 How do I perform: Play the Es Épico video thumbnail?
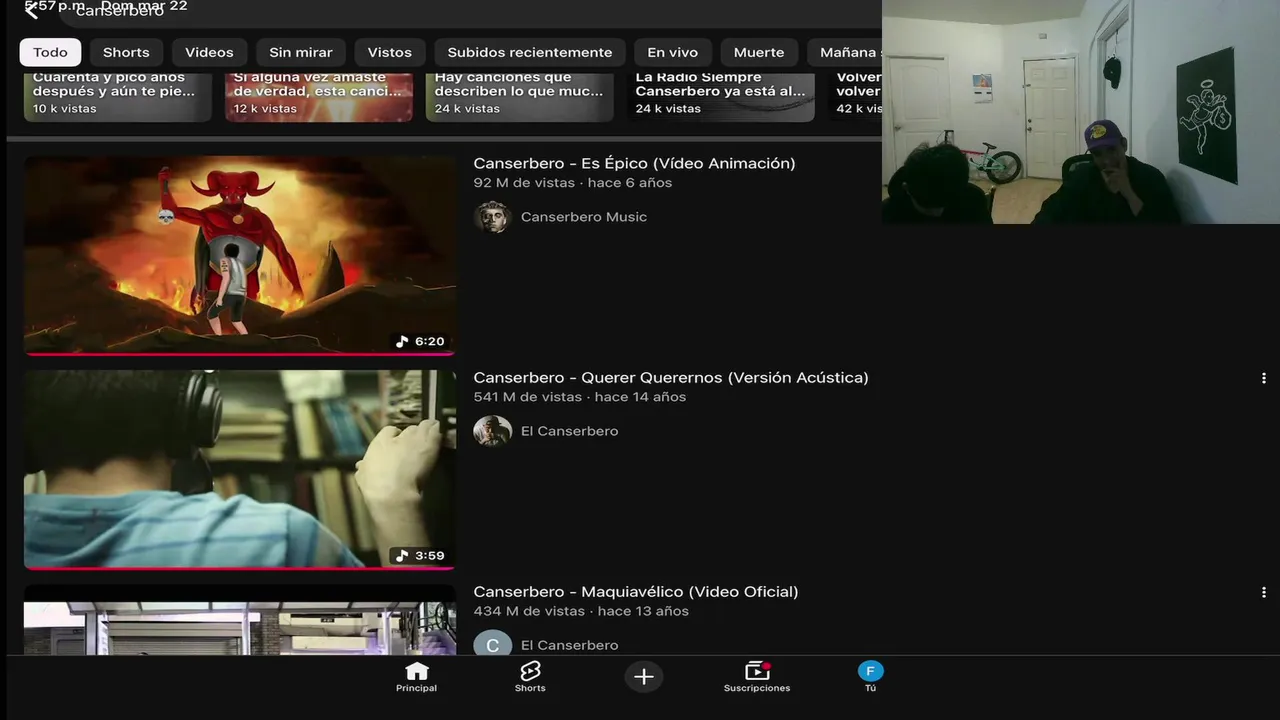240,255
